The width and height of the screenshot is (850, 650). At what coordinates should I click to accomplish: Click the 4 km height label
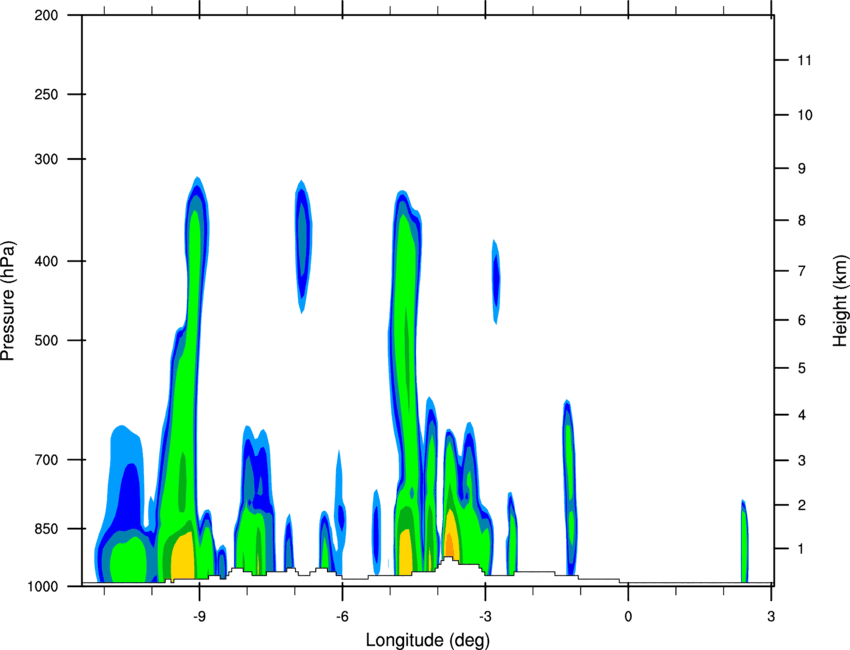(802, 415)
